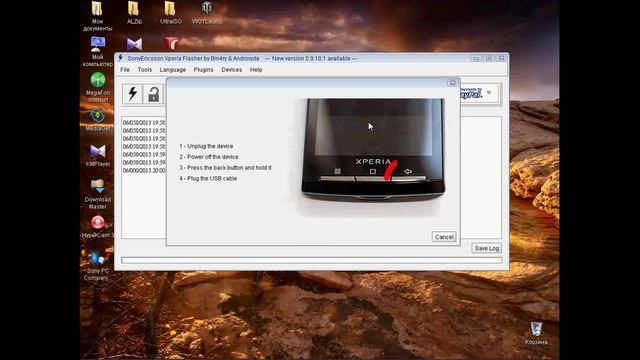Image resolution: width=640 pixels, height=360 pixels.
Task: Close the instruction dialog with X
Action: 452,83
